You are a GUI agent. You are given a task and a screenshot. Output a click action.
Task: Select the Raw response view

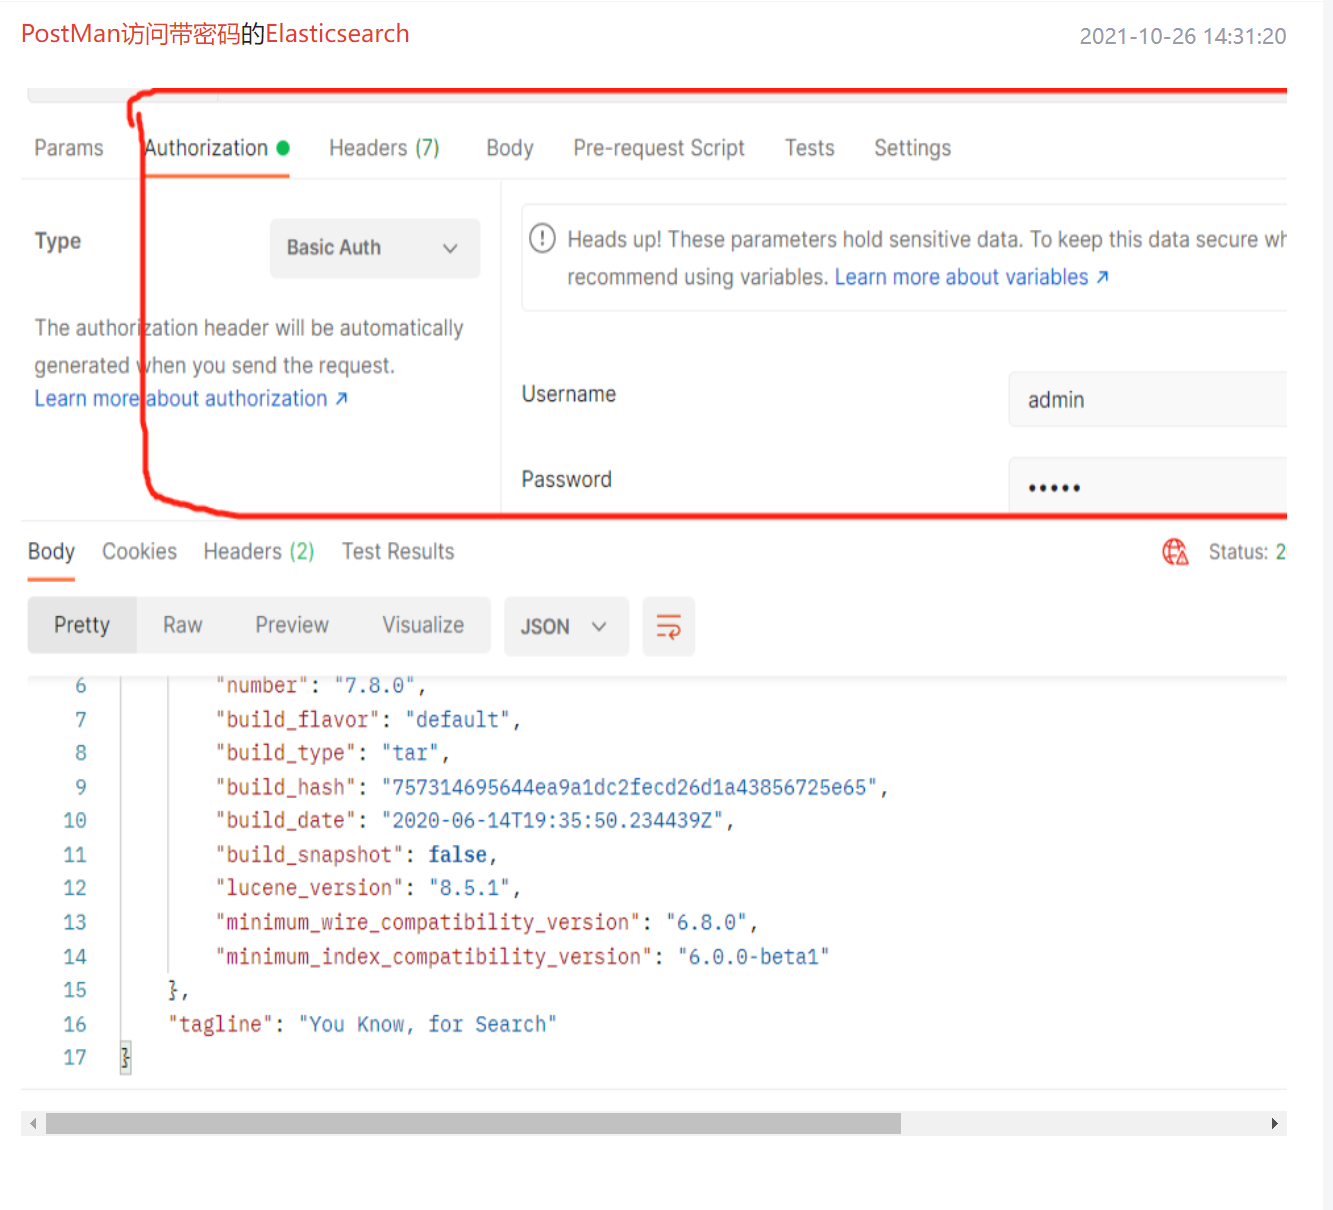click(183, 625)
